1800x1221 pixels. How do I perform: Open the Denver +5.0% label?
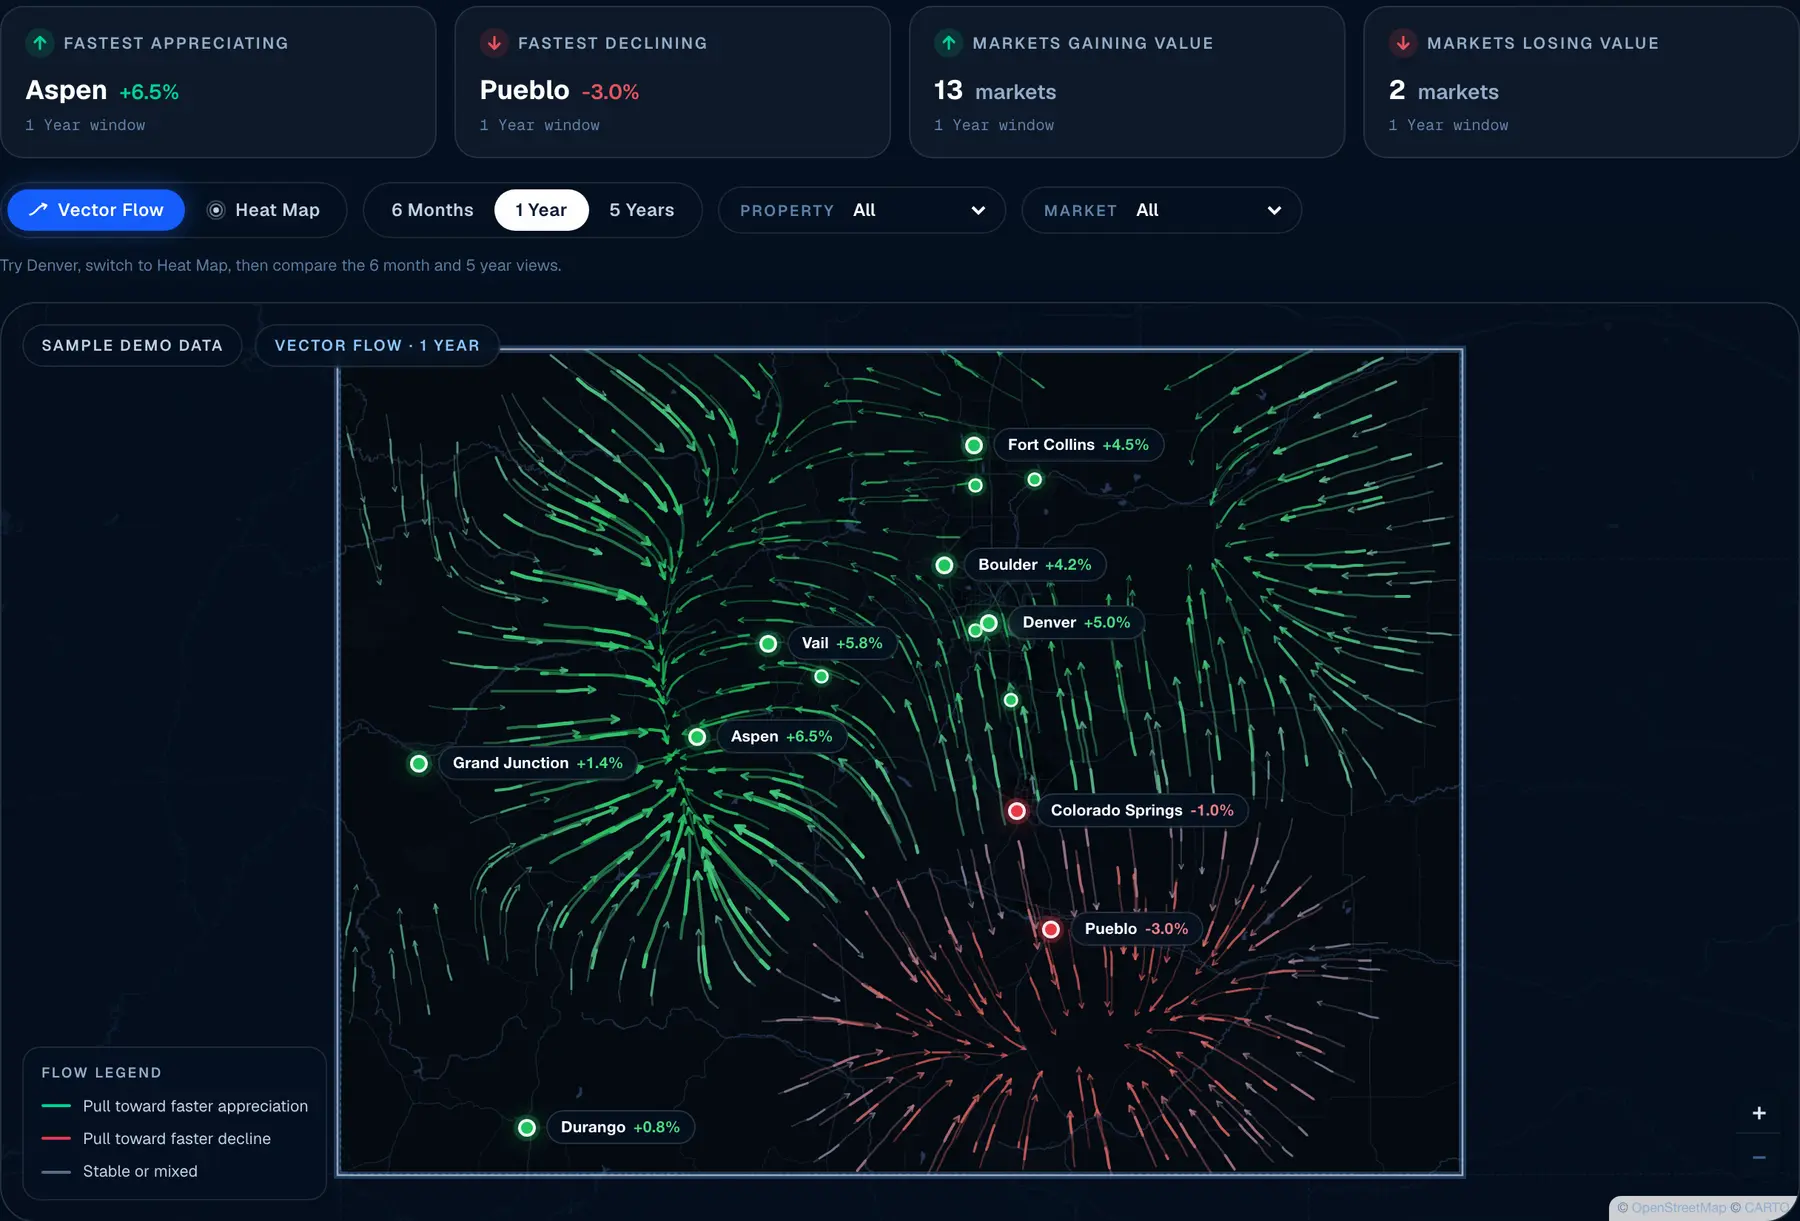coord(1076,623)
